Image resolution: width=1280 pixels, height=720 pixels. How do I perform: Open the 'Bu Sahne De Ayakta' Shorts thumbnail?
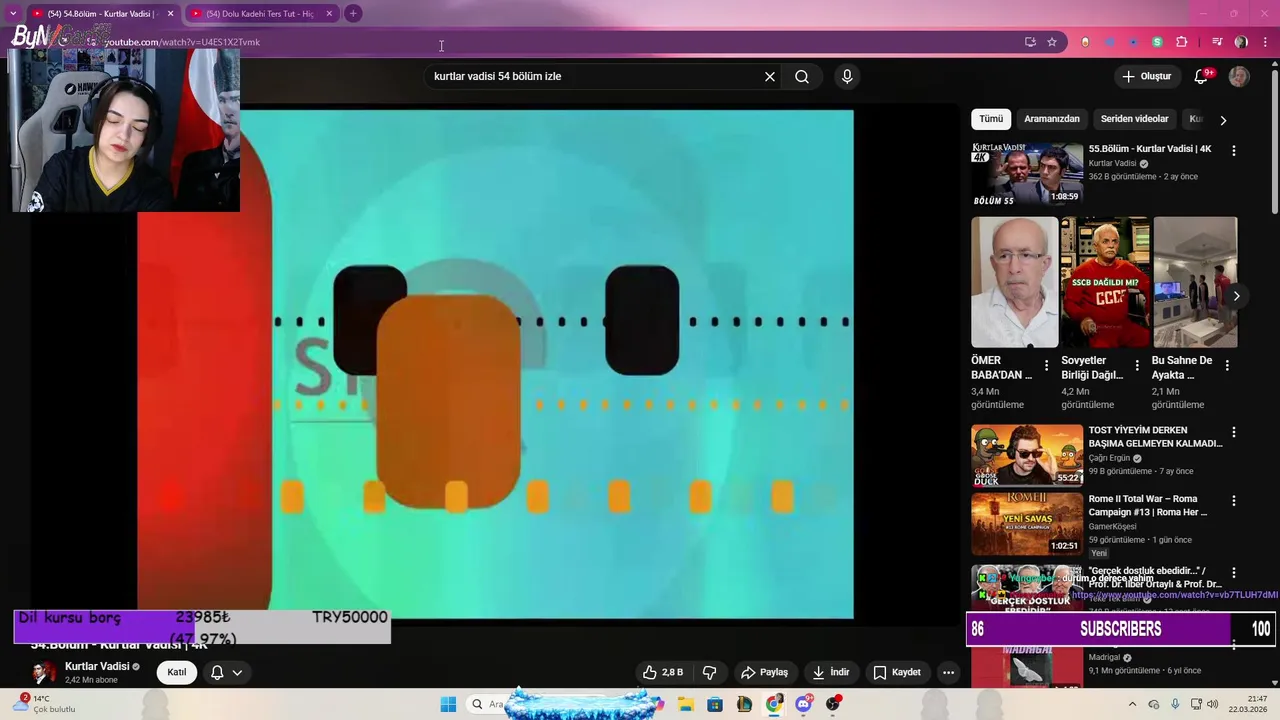(1195, 282)
